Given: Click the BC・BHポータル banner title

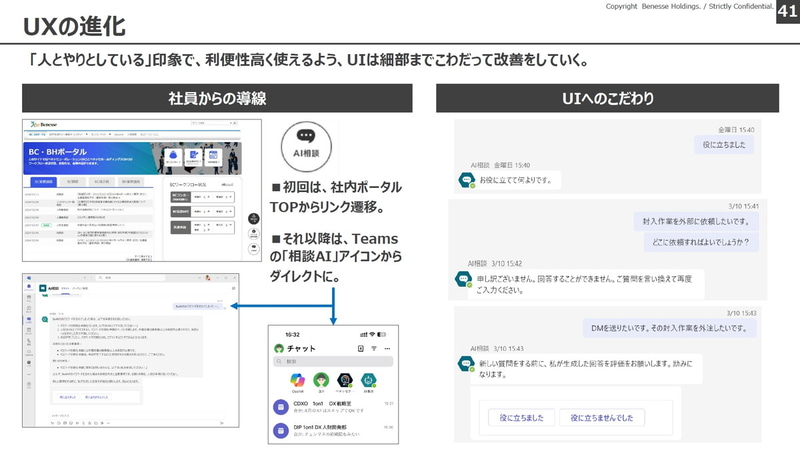Looking at the screenshot, I should (57, 152).
